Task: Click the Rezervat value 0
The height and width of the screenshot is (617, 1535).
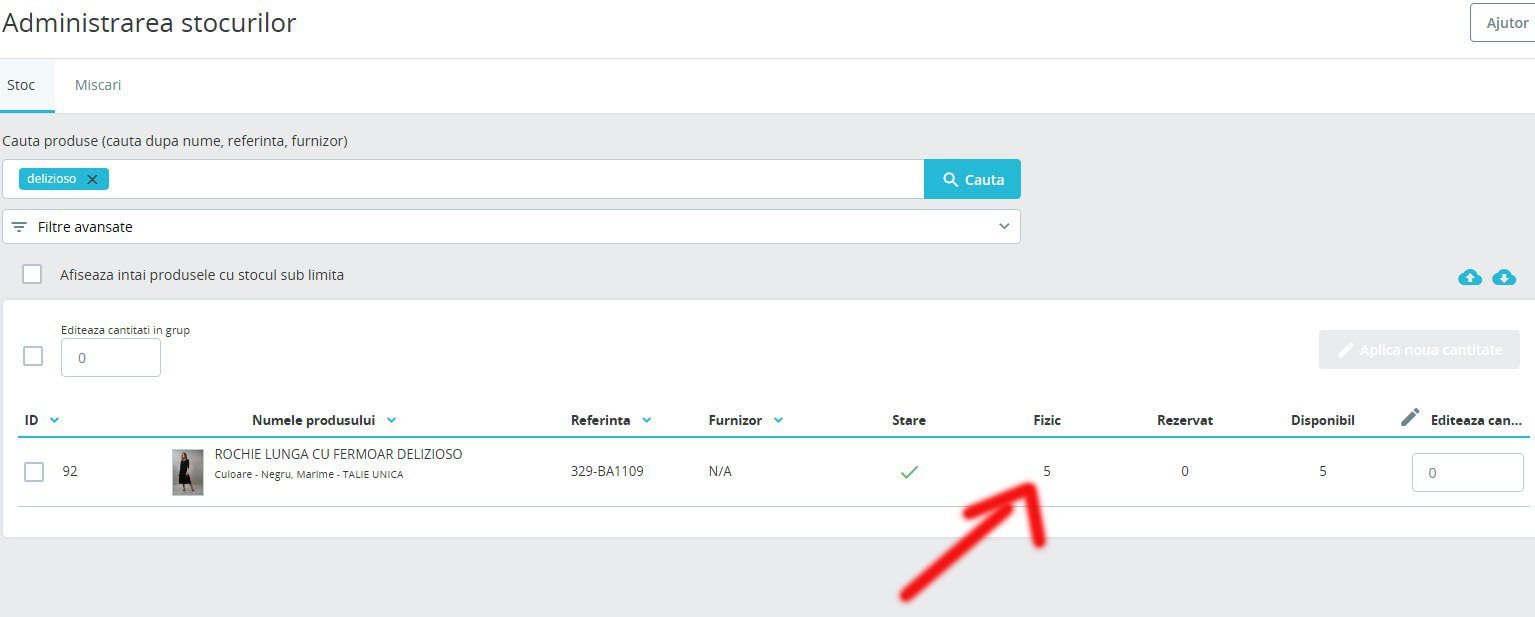Action: [1185, 471]
